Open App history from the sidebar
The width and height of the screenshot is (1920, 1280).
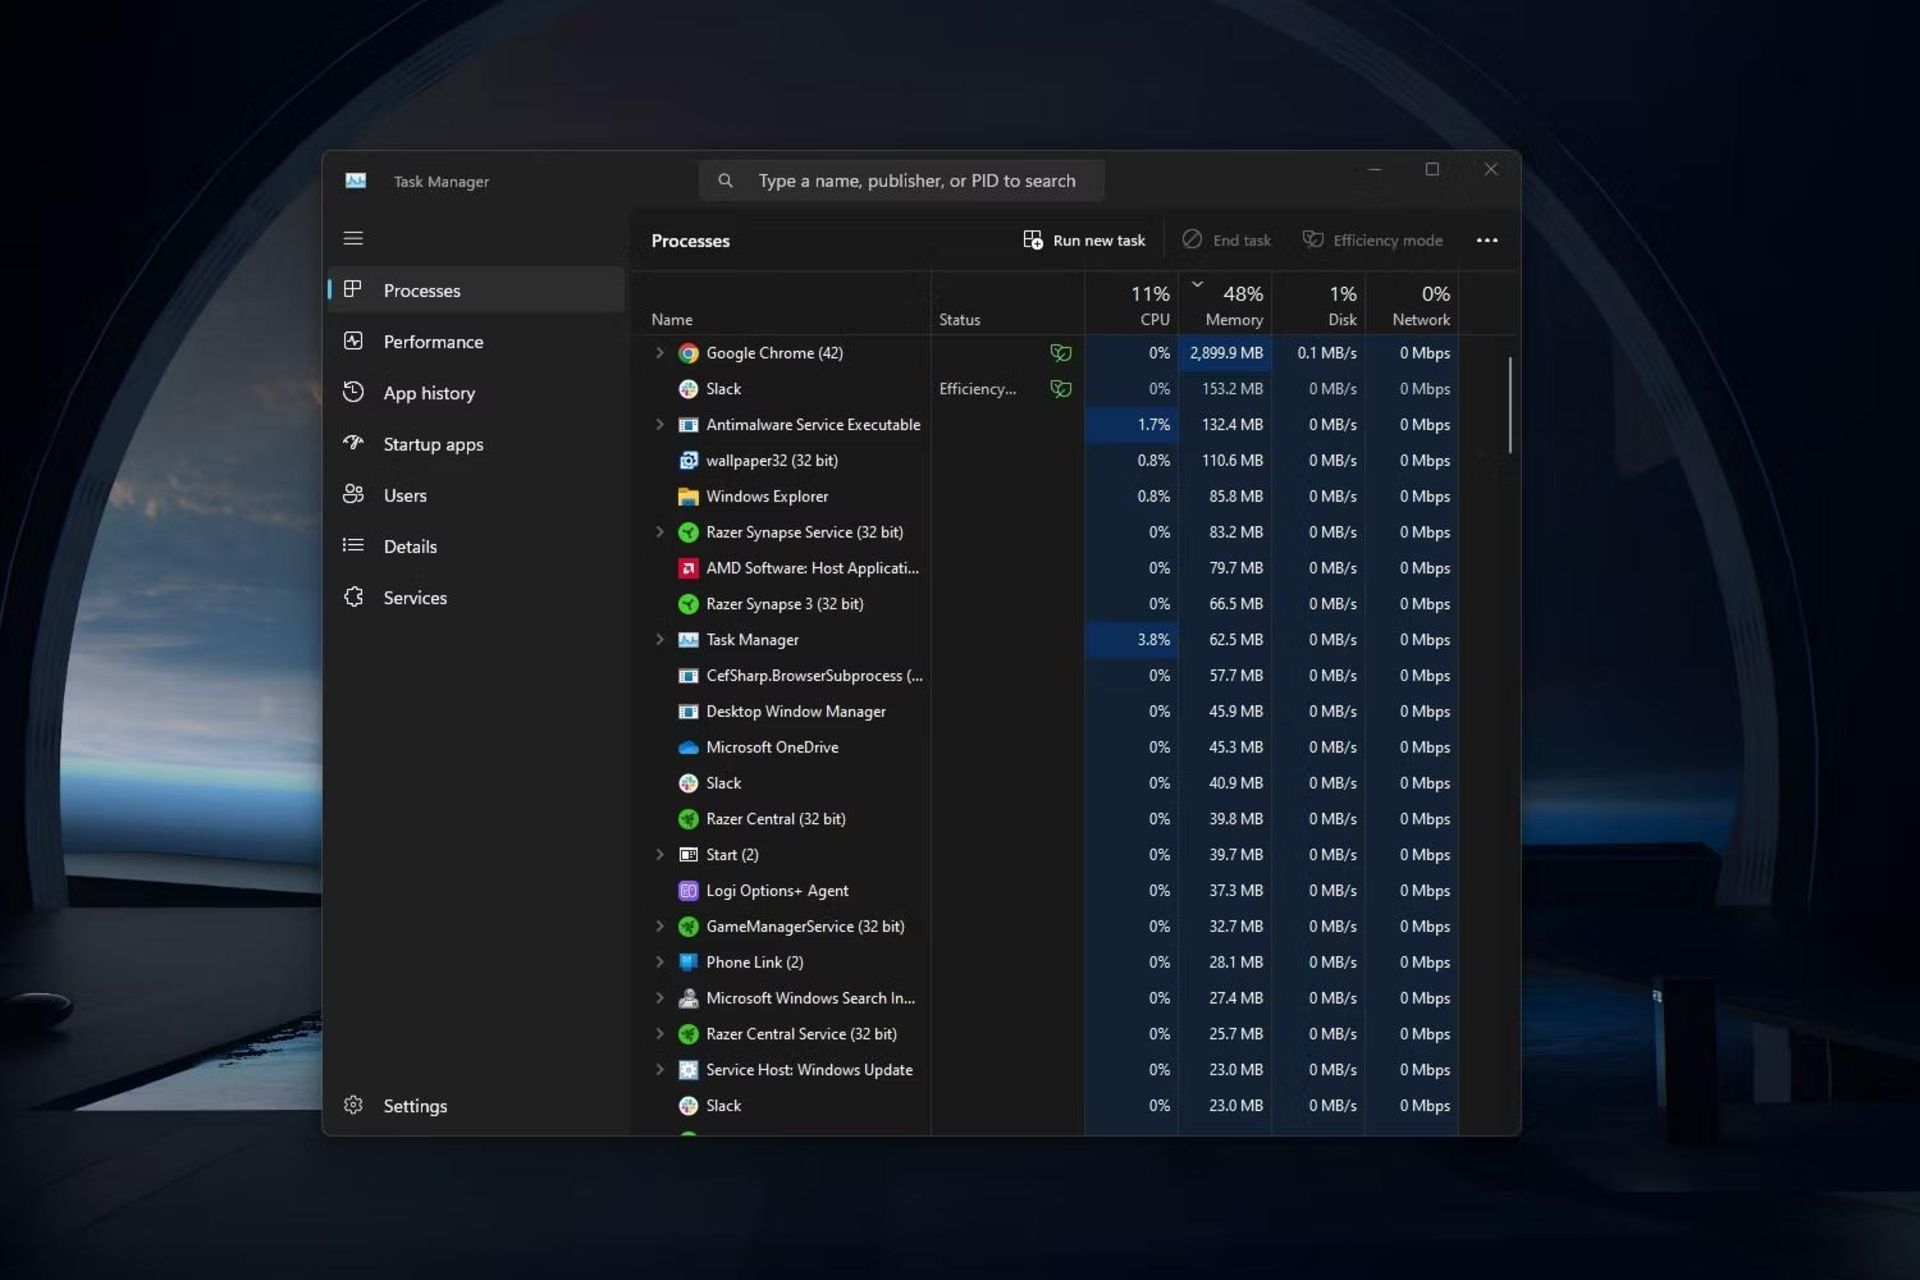(x=428, y=393)
